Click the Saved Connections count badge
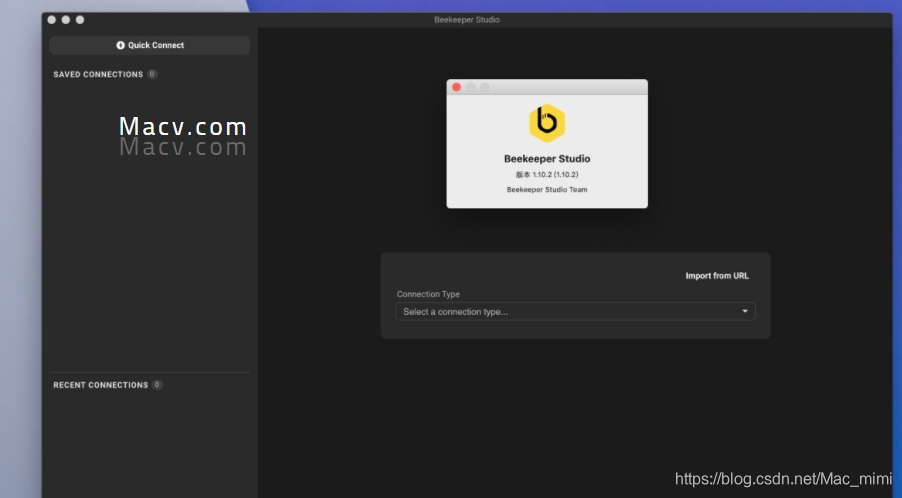Image resolution: width=902 pixels, height=498 pixels. 152,74
